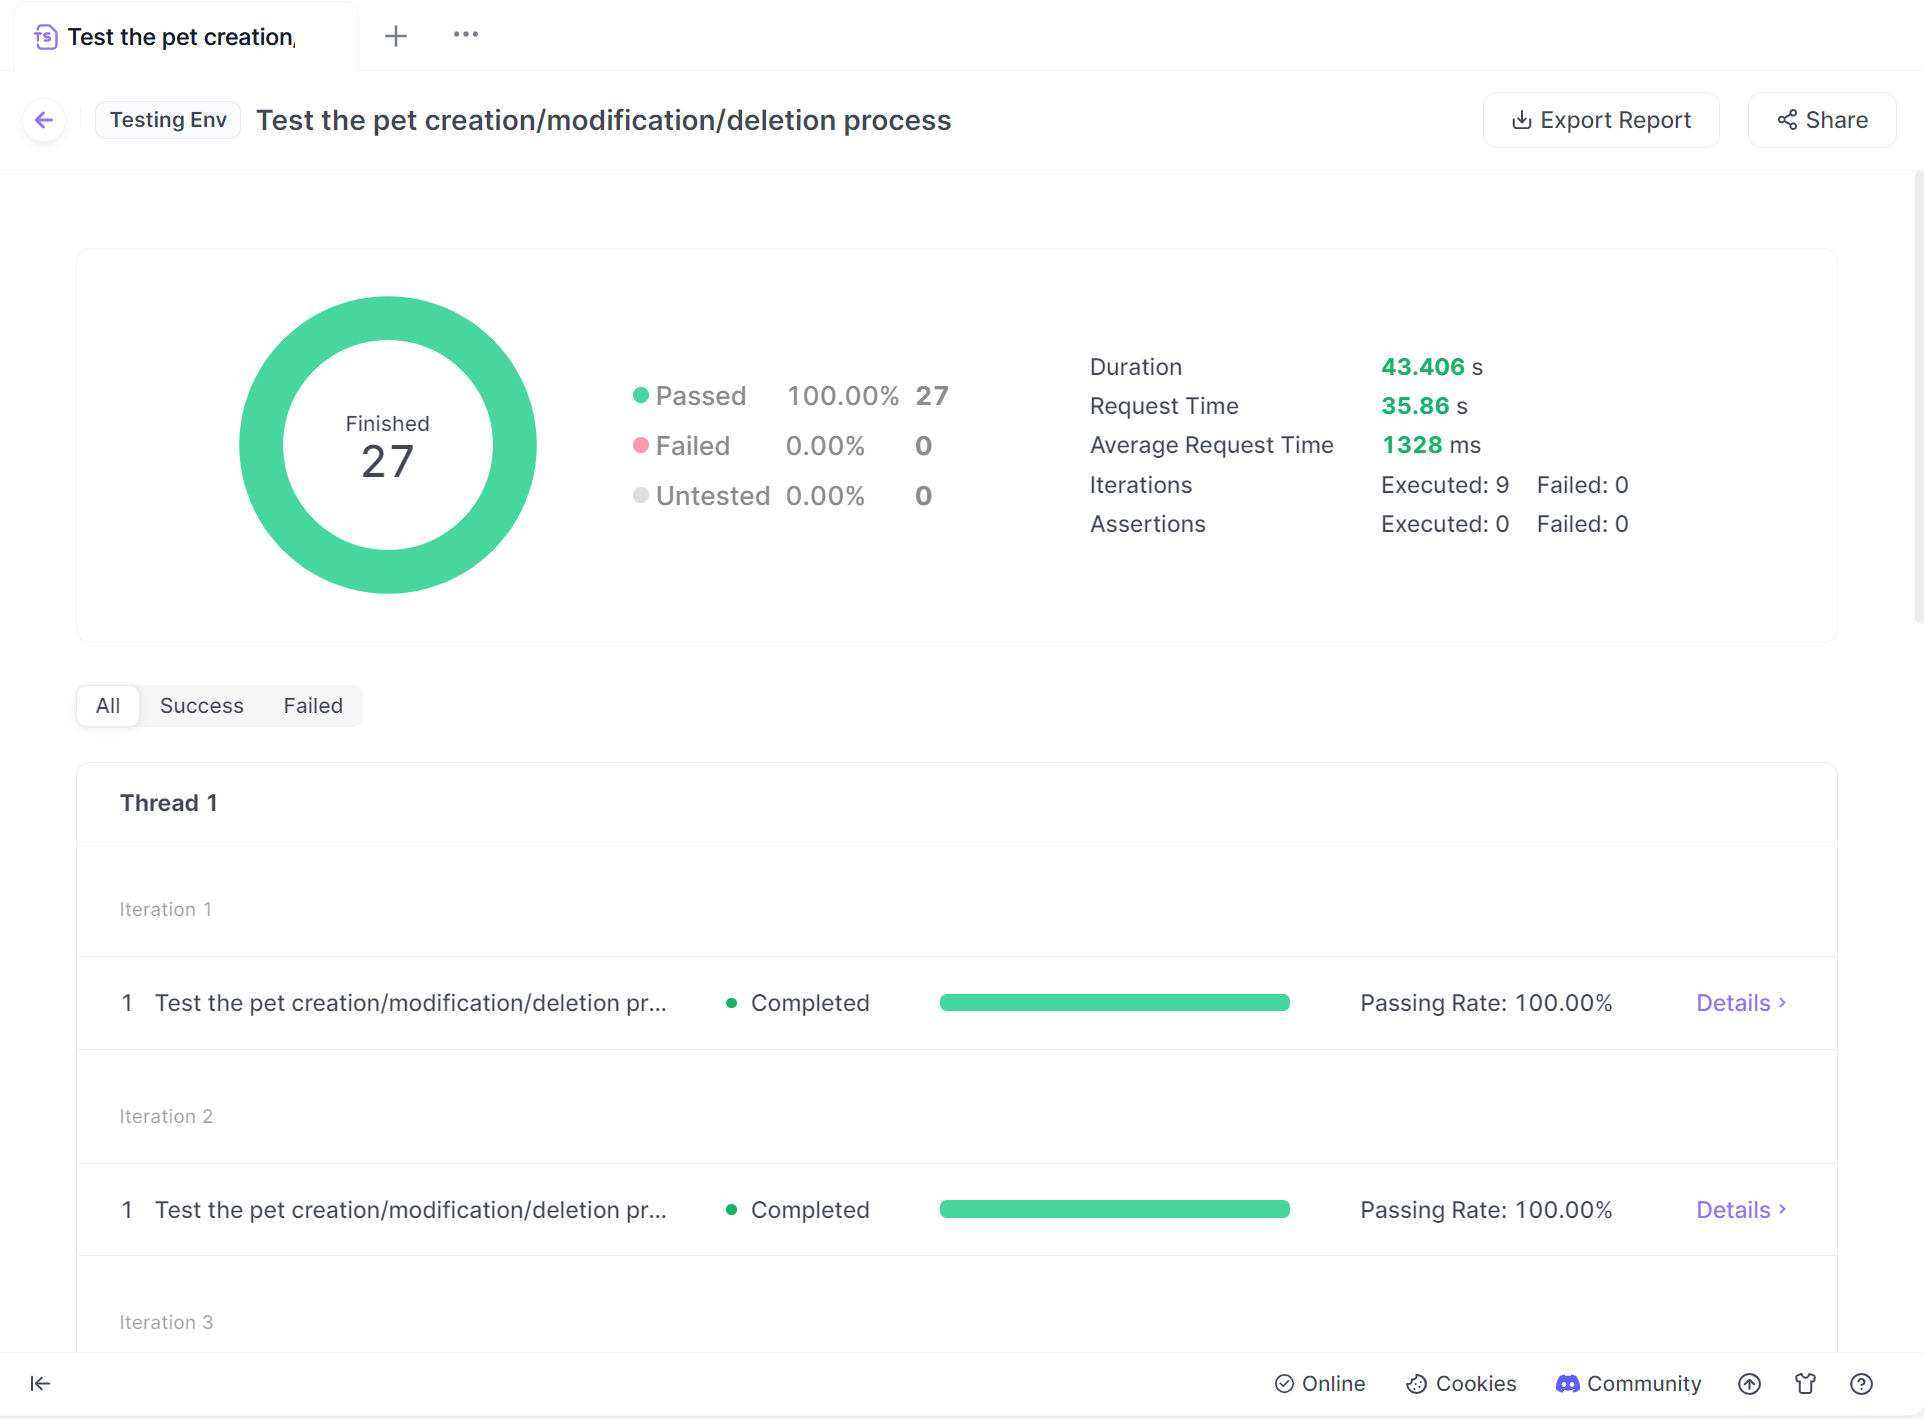Click the Iteration 3 label
The width and height of the screenshot is (1924, 1419).
click(x=166, y=1322)
